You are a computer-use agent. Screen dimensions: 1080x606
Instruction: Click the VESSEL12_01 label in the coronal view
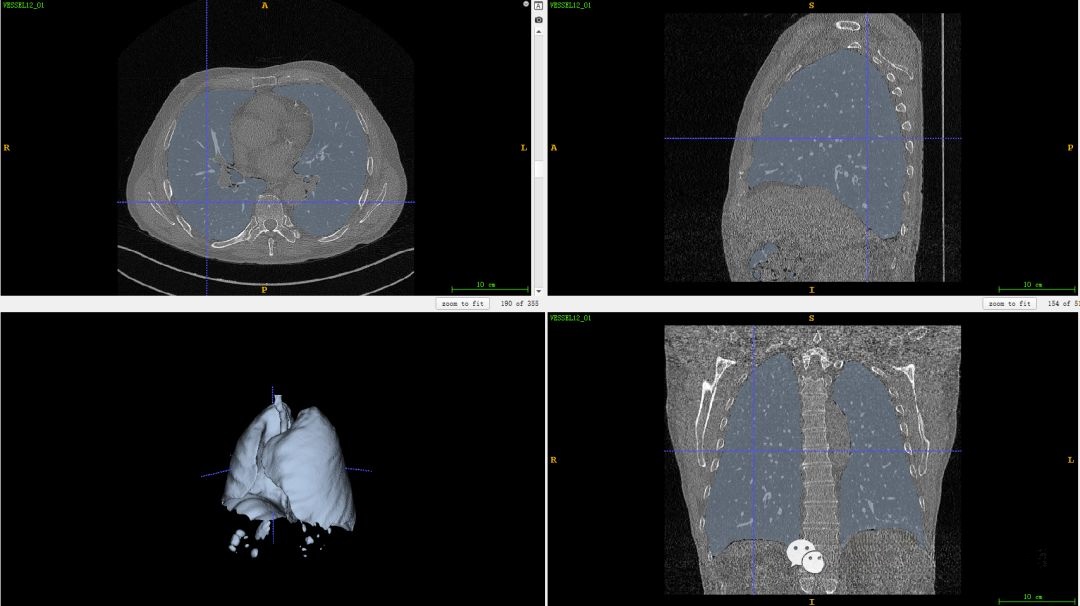coord(570,317)
